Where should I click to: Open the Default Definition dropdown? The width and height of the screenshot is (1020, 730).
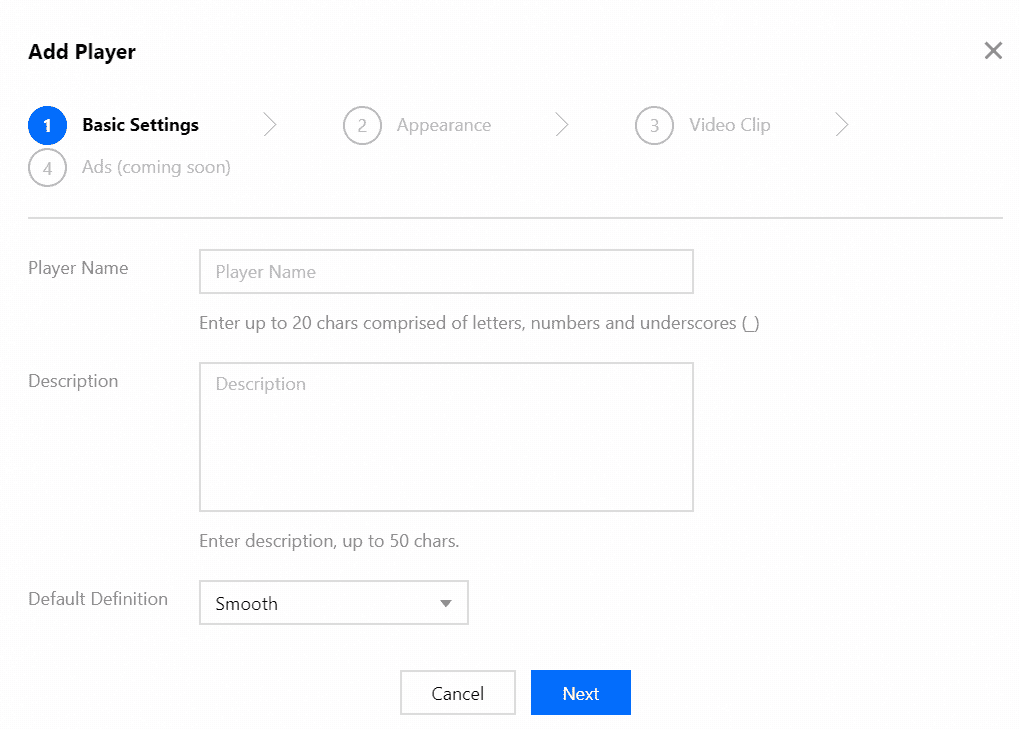click(334, 602)
